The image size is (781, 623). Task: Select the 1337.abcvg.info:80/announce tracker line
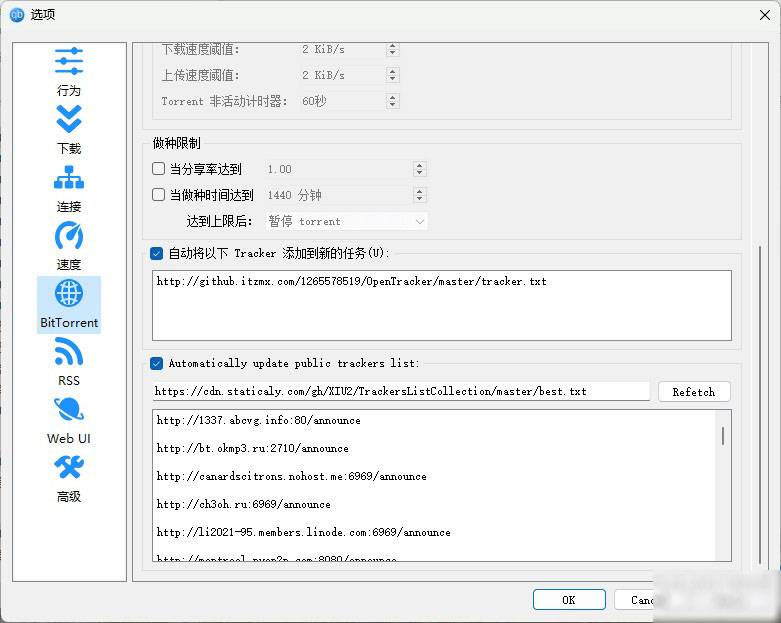[258, 420]
